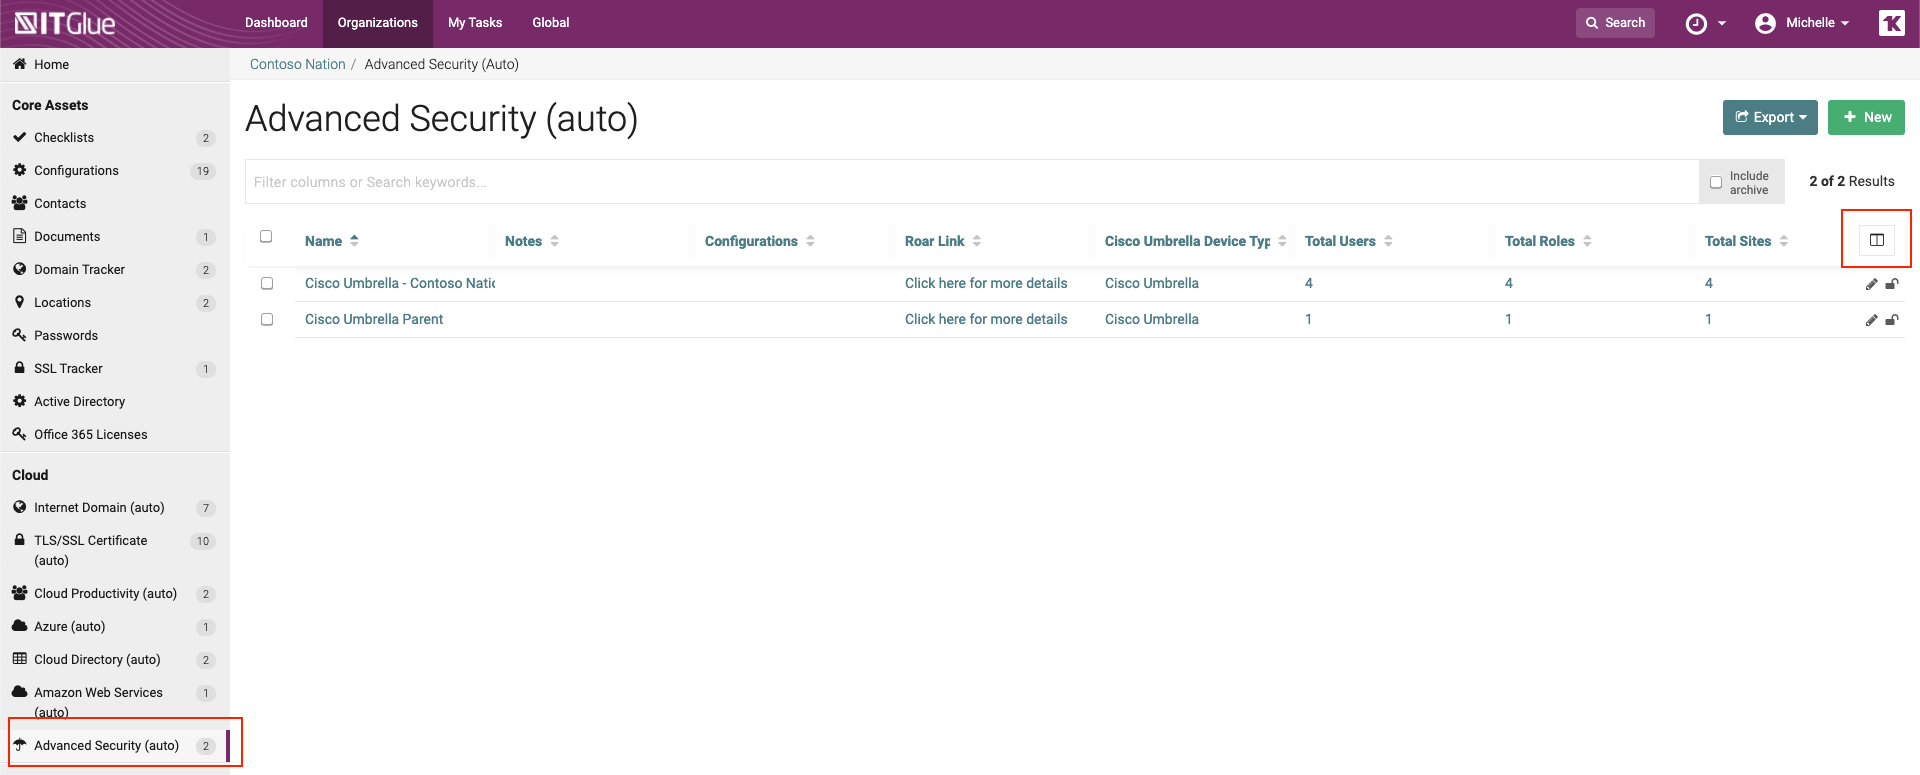Sort by Notes column
The width and height of the screenshot is (1920, 775).
coord(532,241)
